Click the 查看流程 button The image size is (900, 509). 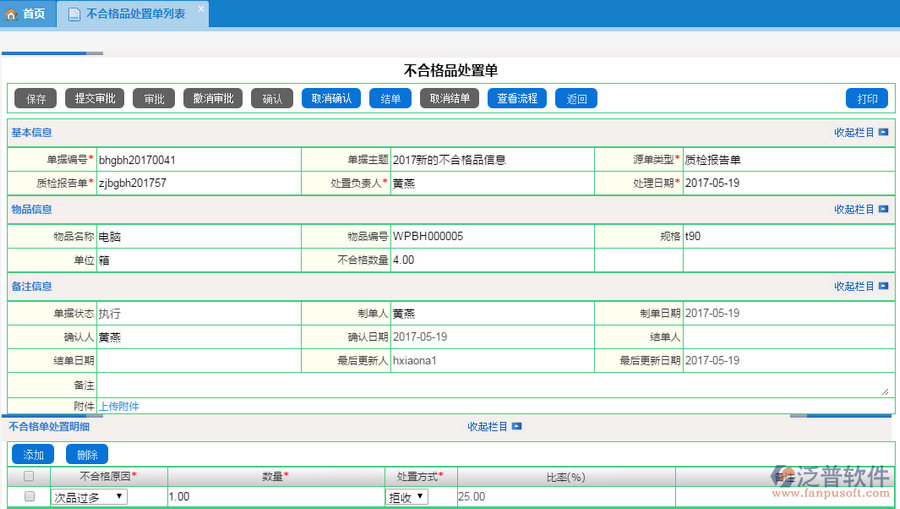(517, 98)
